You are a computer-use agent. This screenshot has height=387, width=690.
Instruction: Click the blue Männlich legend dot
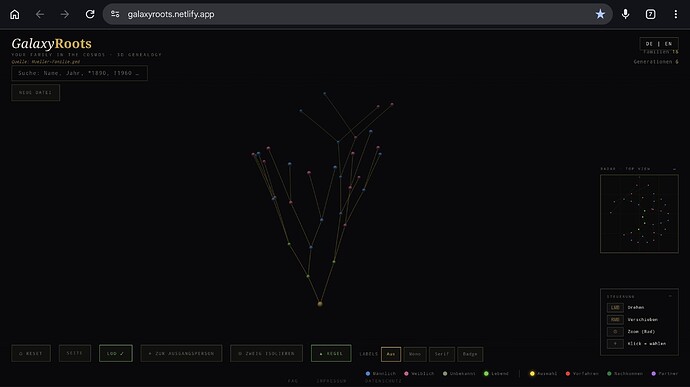tap(368, 373)
